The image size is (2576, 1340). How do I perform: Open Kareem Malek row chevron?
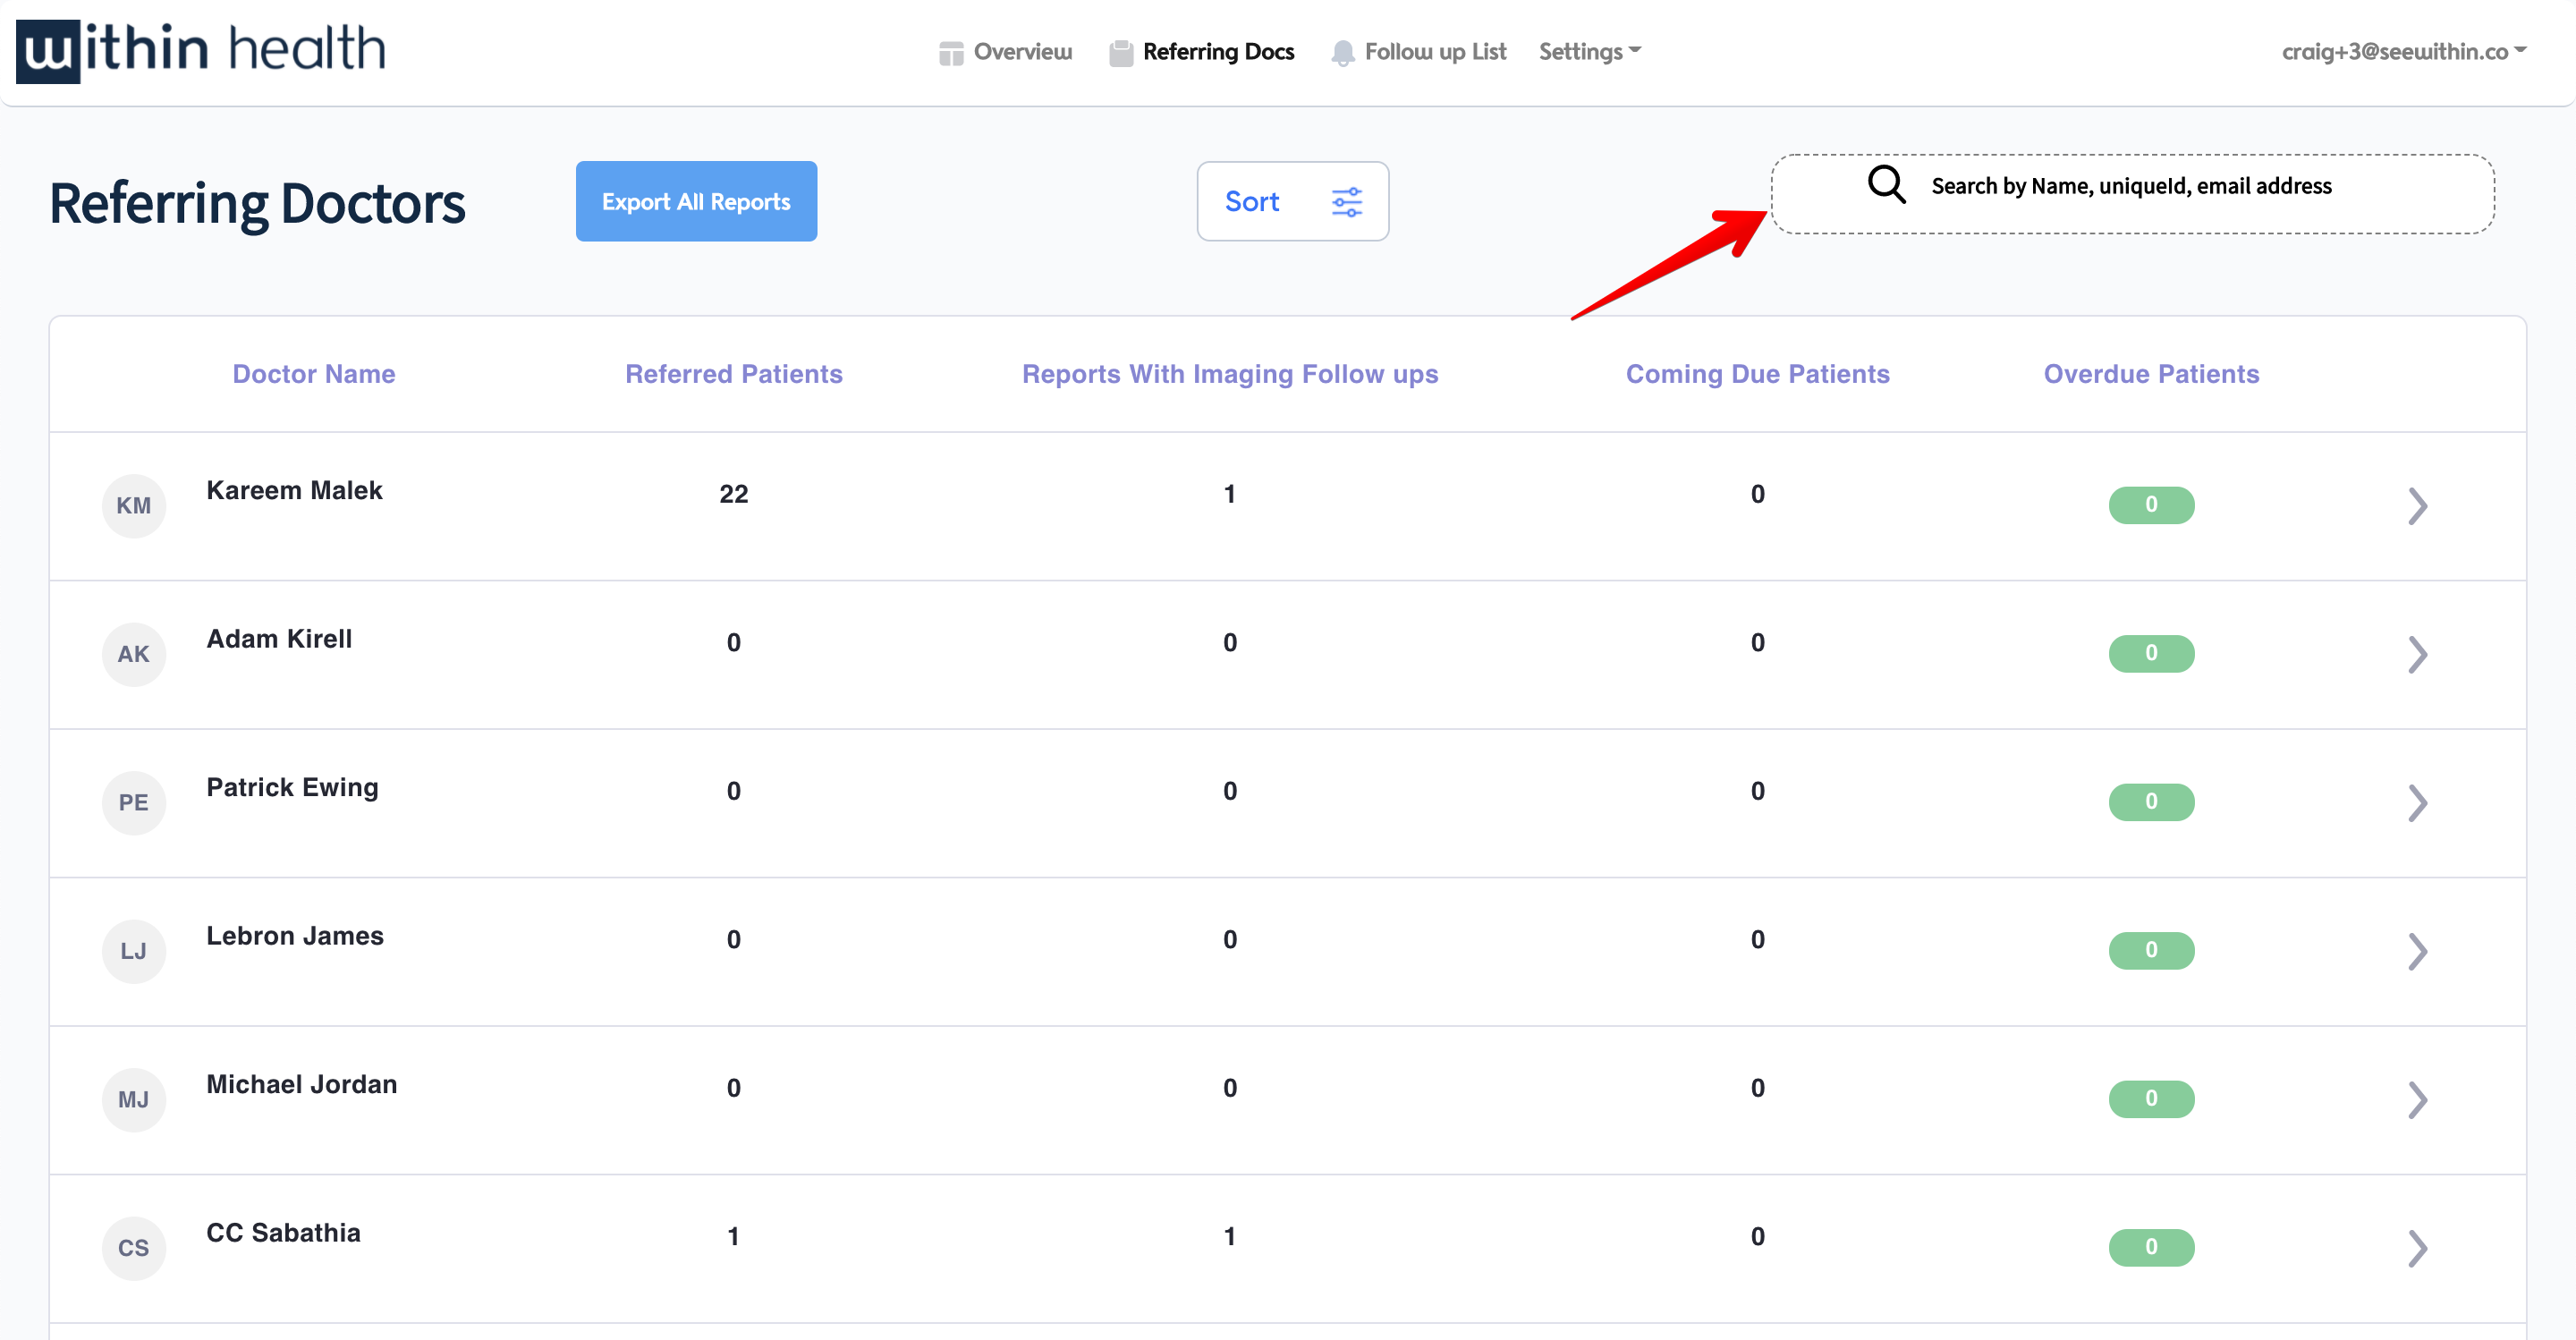(x=2417, y=506)
